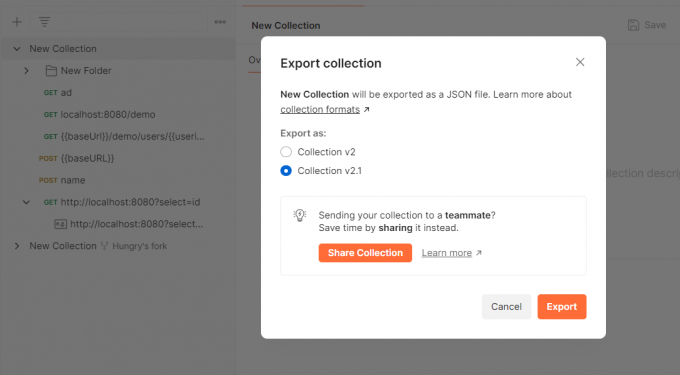Close the Export collection dialog
Screen dimensions: 680x375
click(580, 62)
